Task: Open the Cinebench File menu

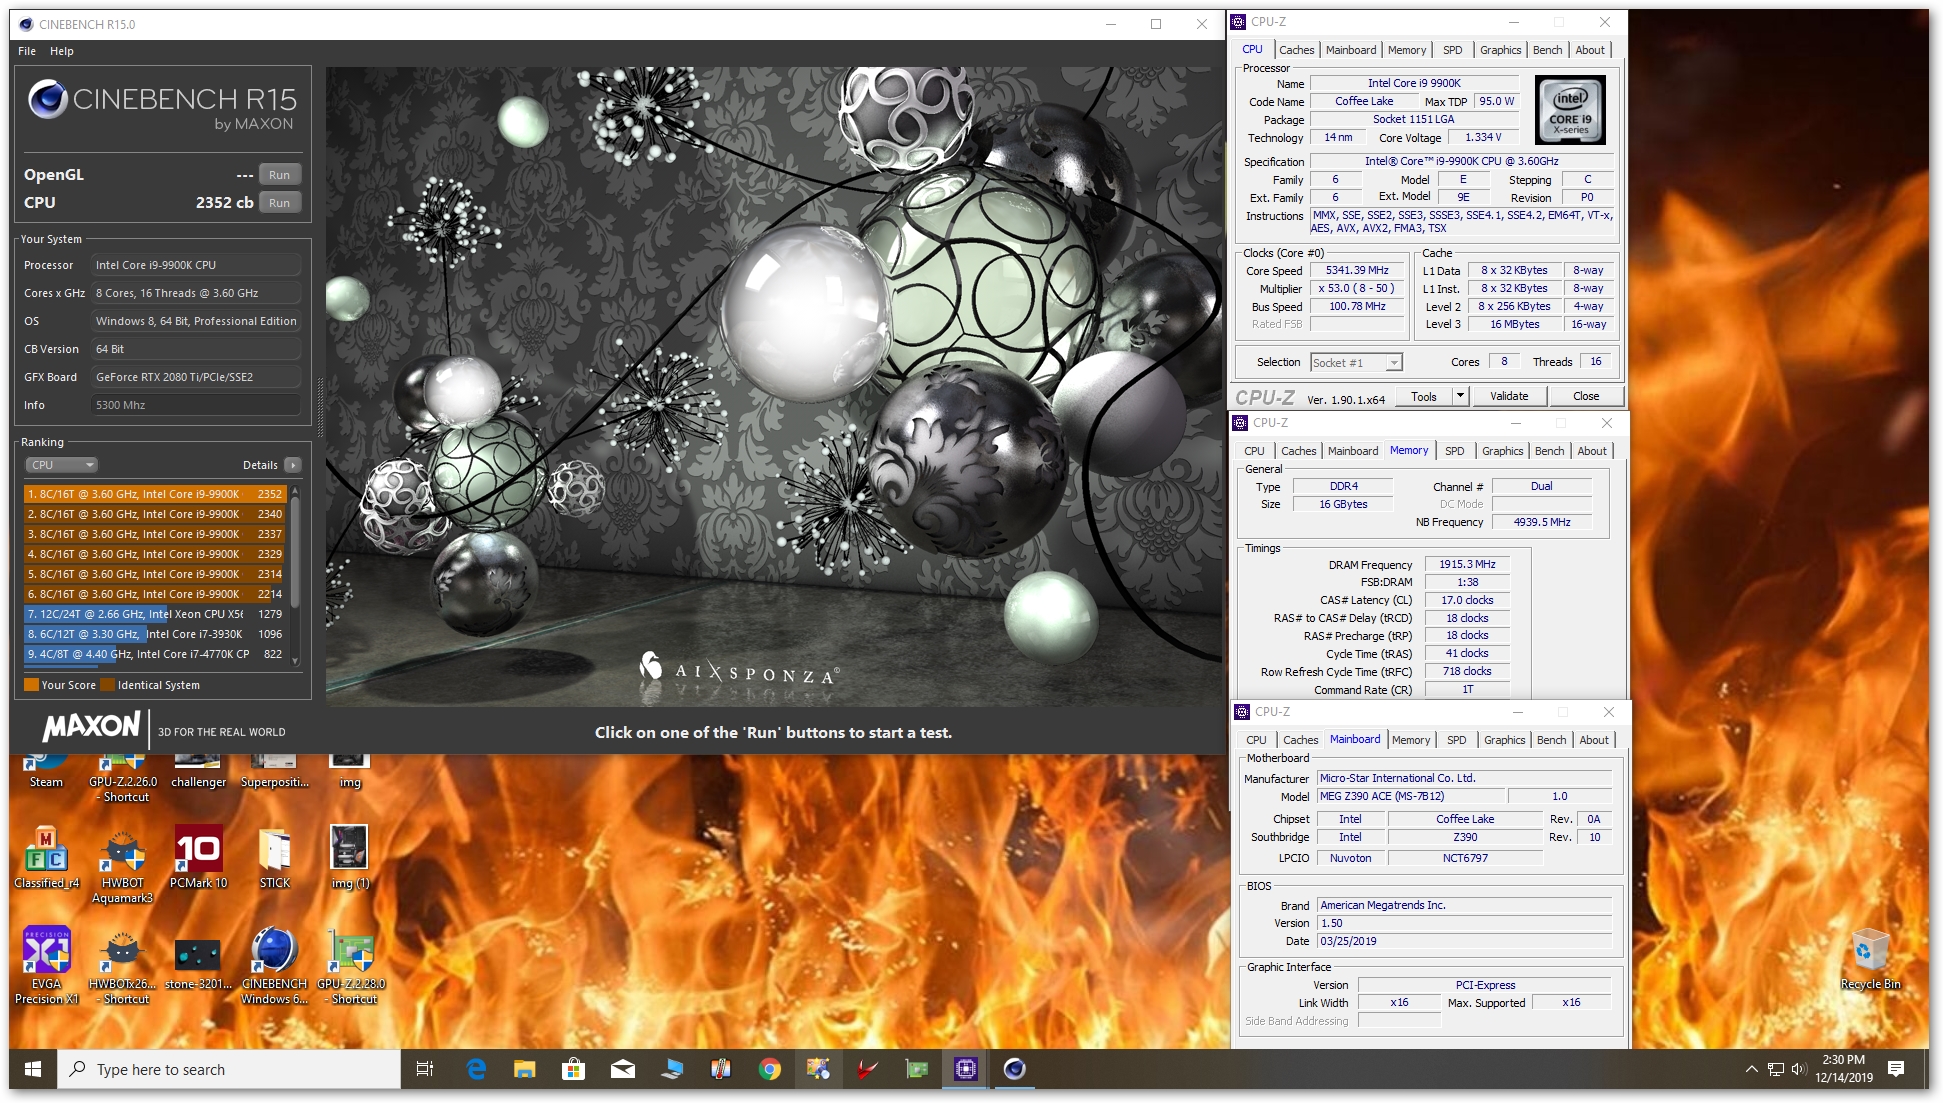Action: [27, 51]
